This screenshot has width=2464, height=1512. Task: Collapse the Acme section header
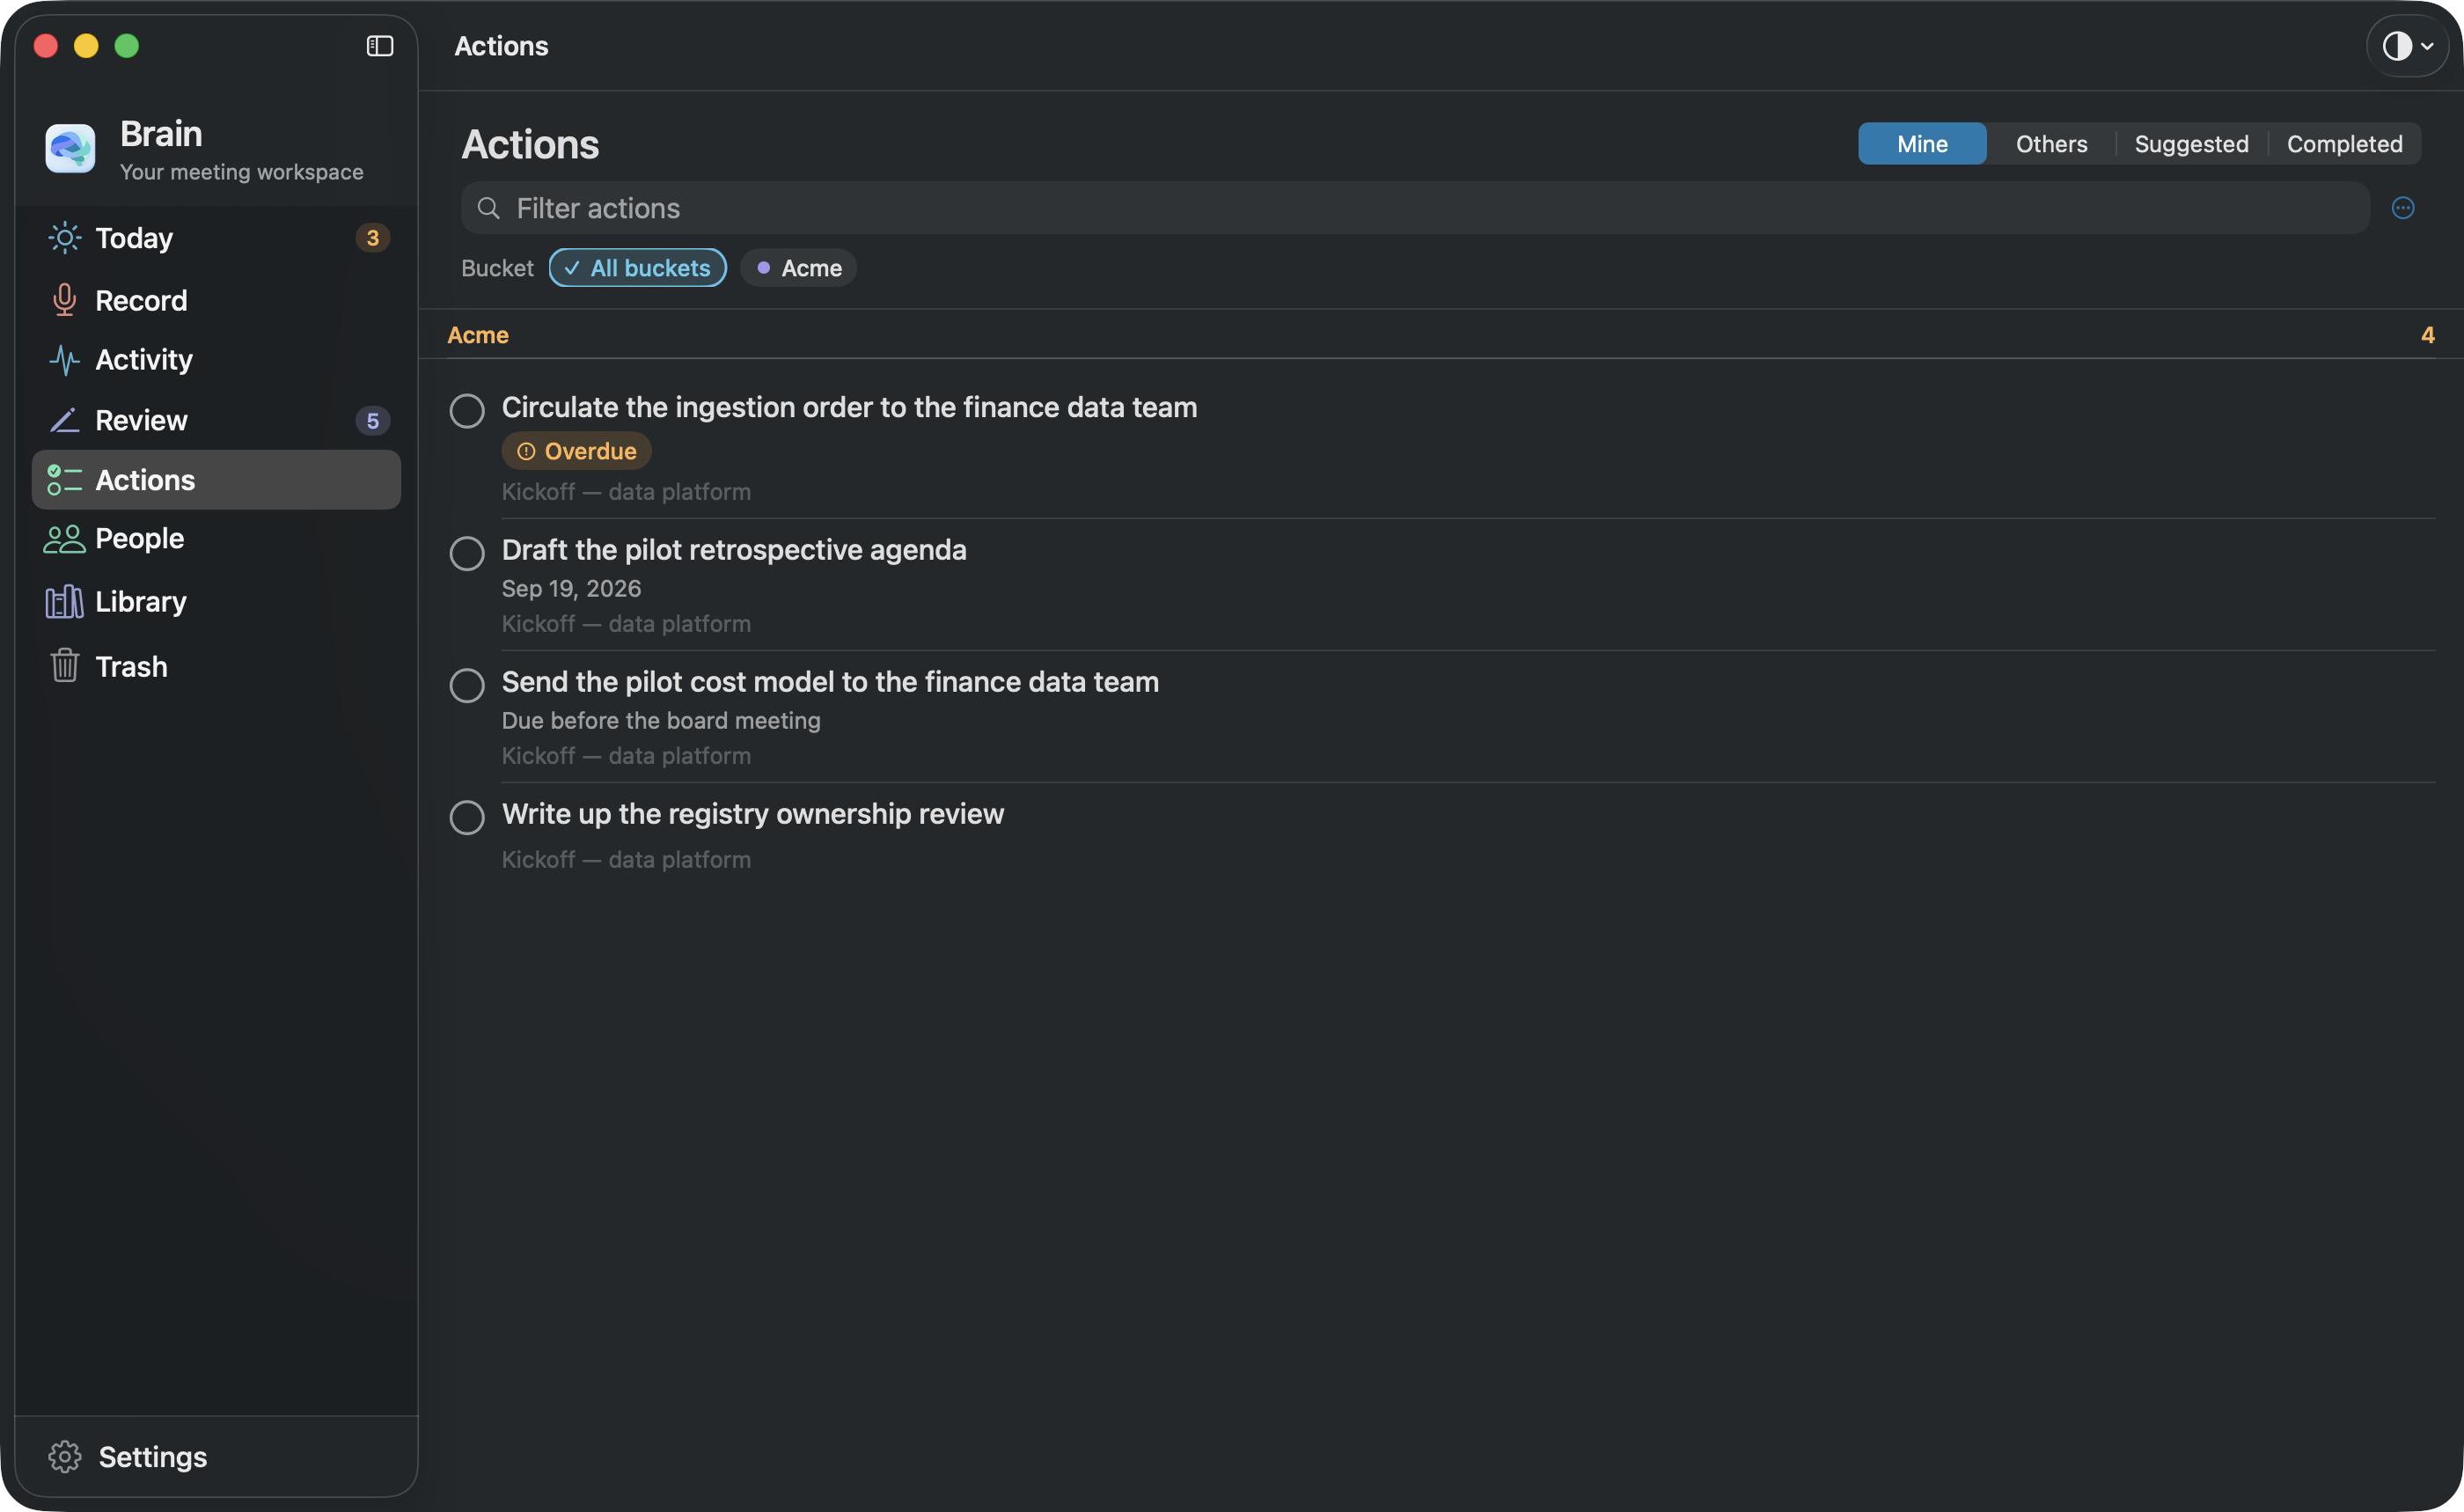click(x=478, y=335)
